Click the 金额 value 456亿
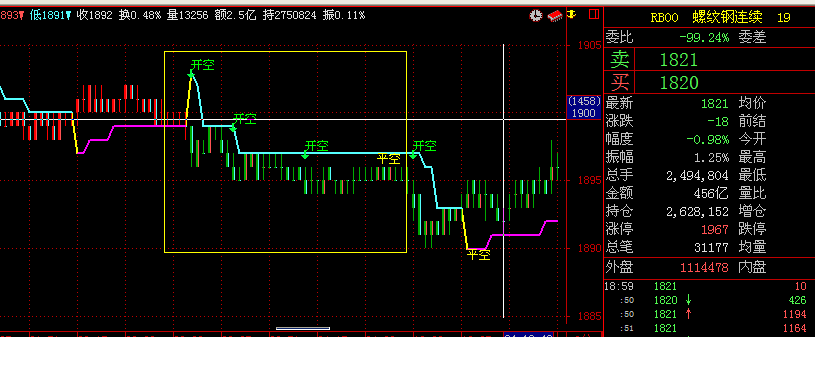The height and width of the screenshot is (384, 815). point(712,193)
